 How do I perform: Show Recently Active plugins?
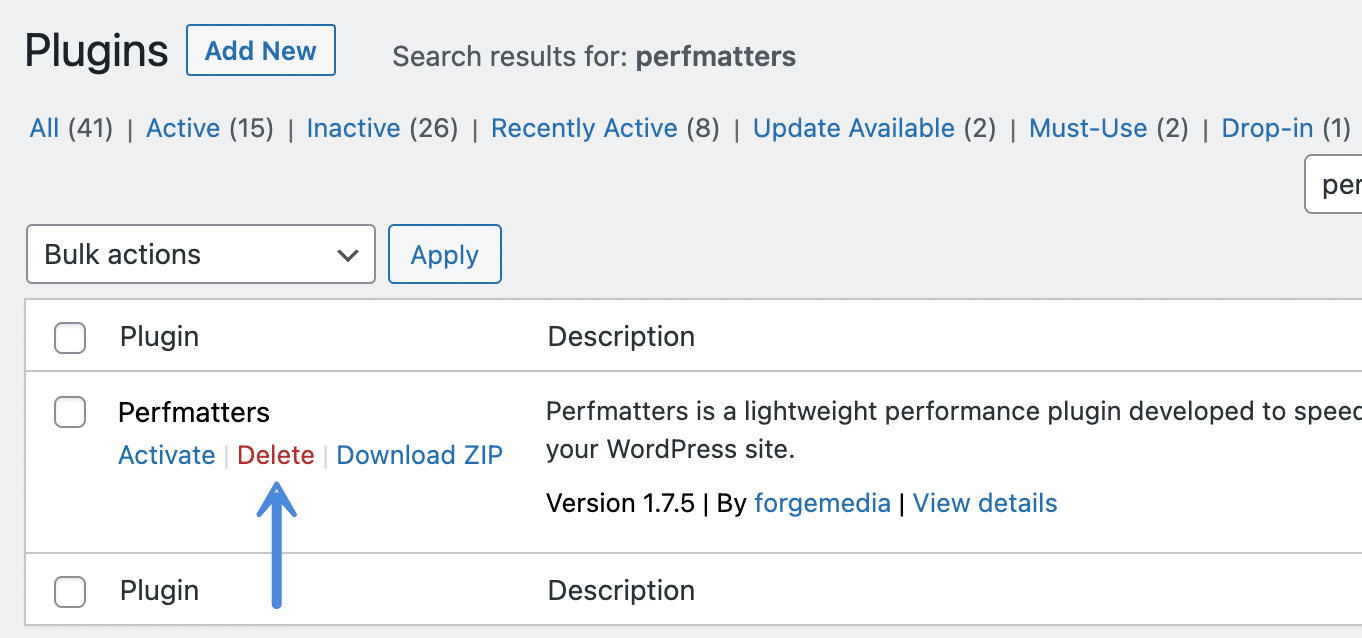(x=583, y=128)
